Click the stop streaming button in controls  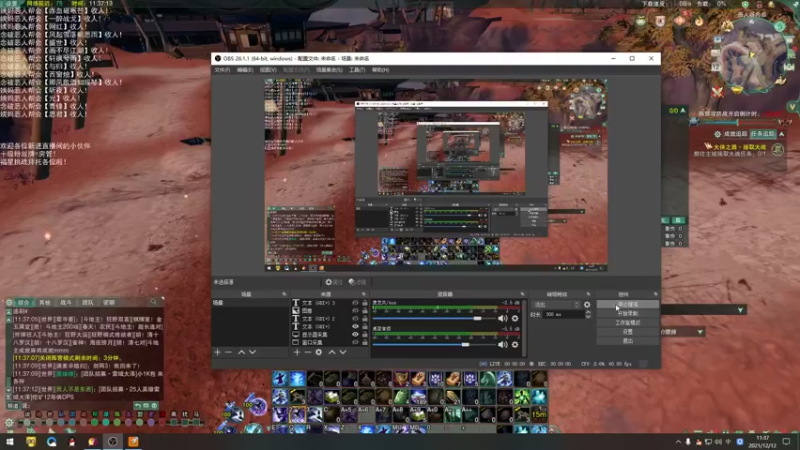coord(628,305)
